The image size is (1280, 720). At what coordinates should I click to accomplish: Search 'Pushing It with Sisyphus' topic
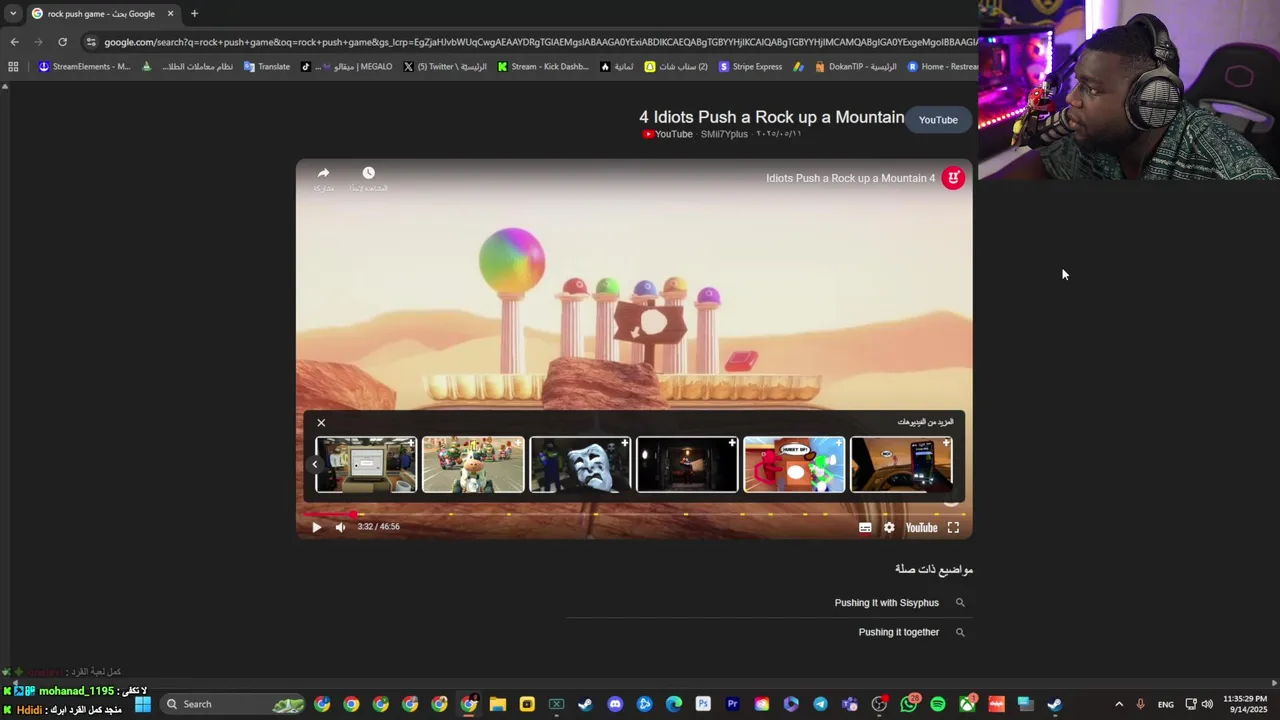point(887,603)
